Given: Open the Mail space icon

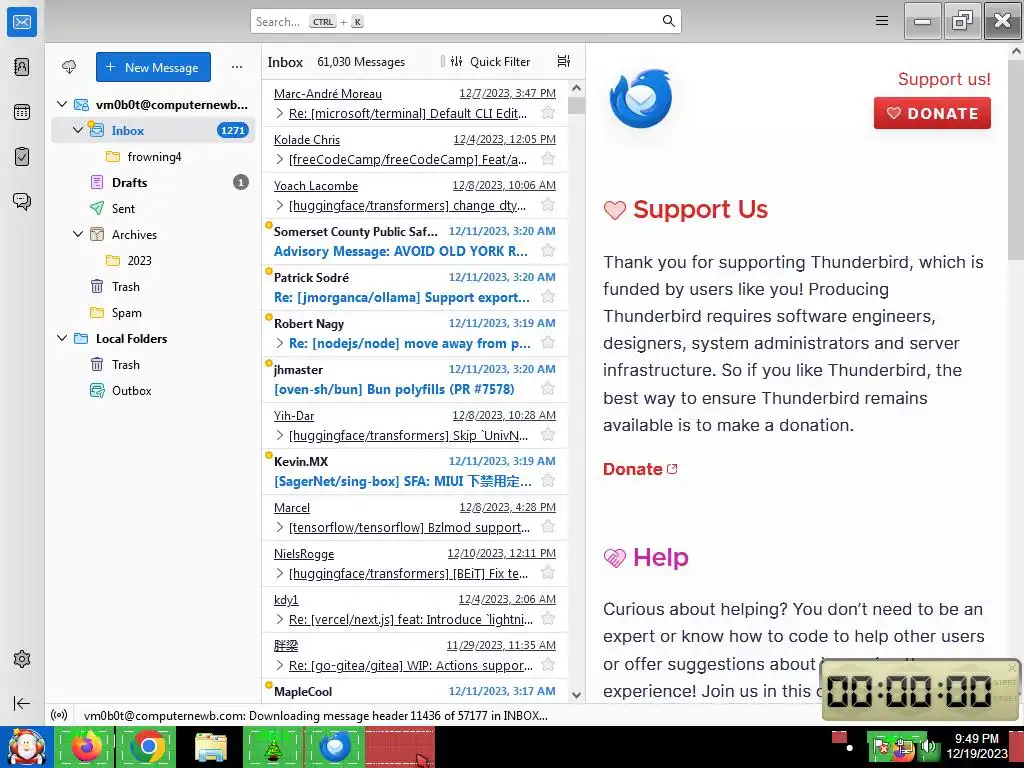Looking at the screenshot, I should [22, 22].
